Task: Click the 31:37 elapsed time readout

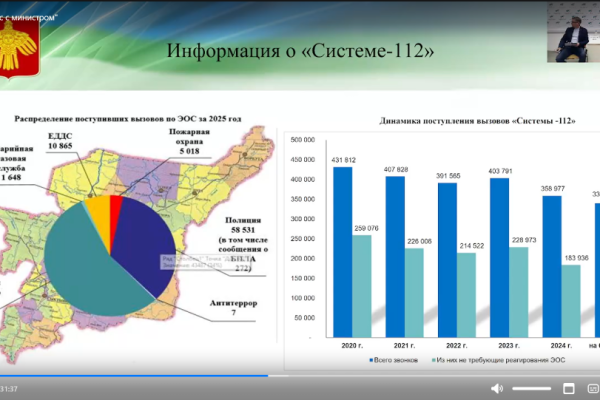Action: point(9,389)
